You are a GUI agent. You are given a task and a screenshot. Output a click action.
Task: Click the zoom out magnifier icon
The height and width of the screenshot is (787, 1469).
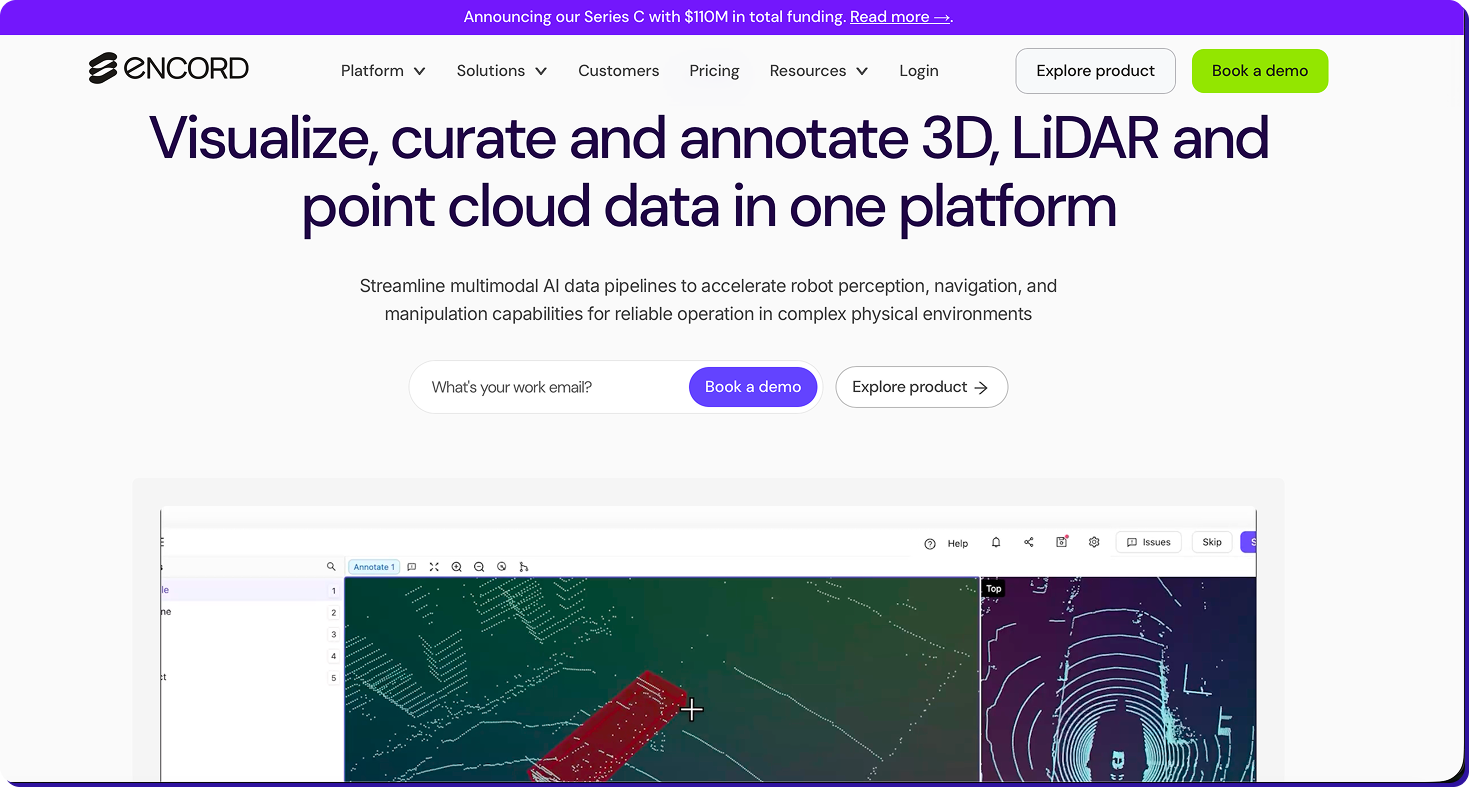pyautogui.click(x=479, y=567)
